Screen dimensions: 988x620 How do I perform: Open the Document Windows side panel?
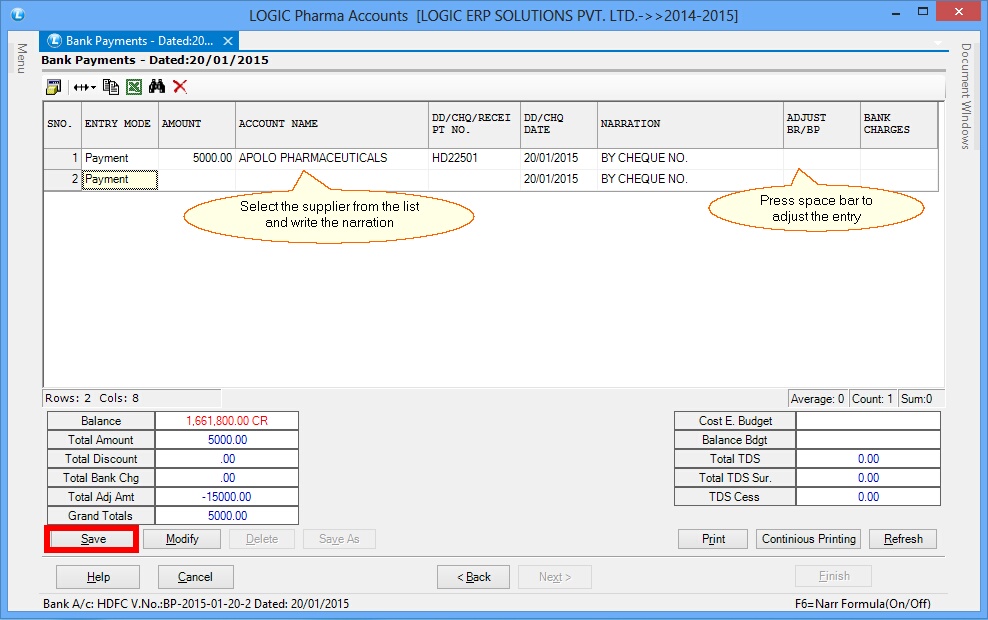pyautogui.click(x=966, y=96)
